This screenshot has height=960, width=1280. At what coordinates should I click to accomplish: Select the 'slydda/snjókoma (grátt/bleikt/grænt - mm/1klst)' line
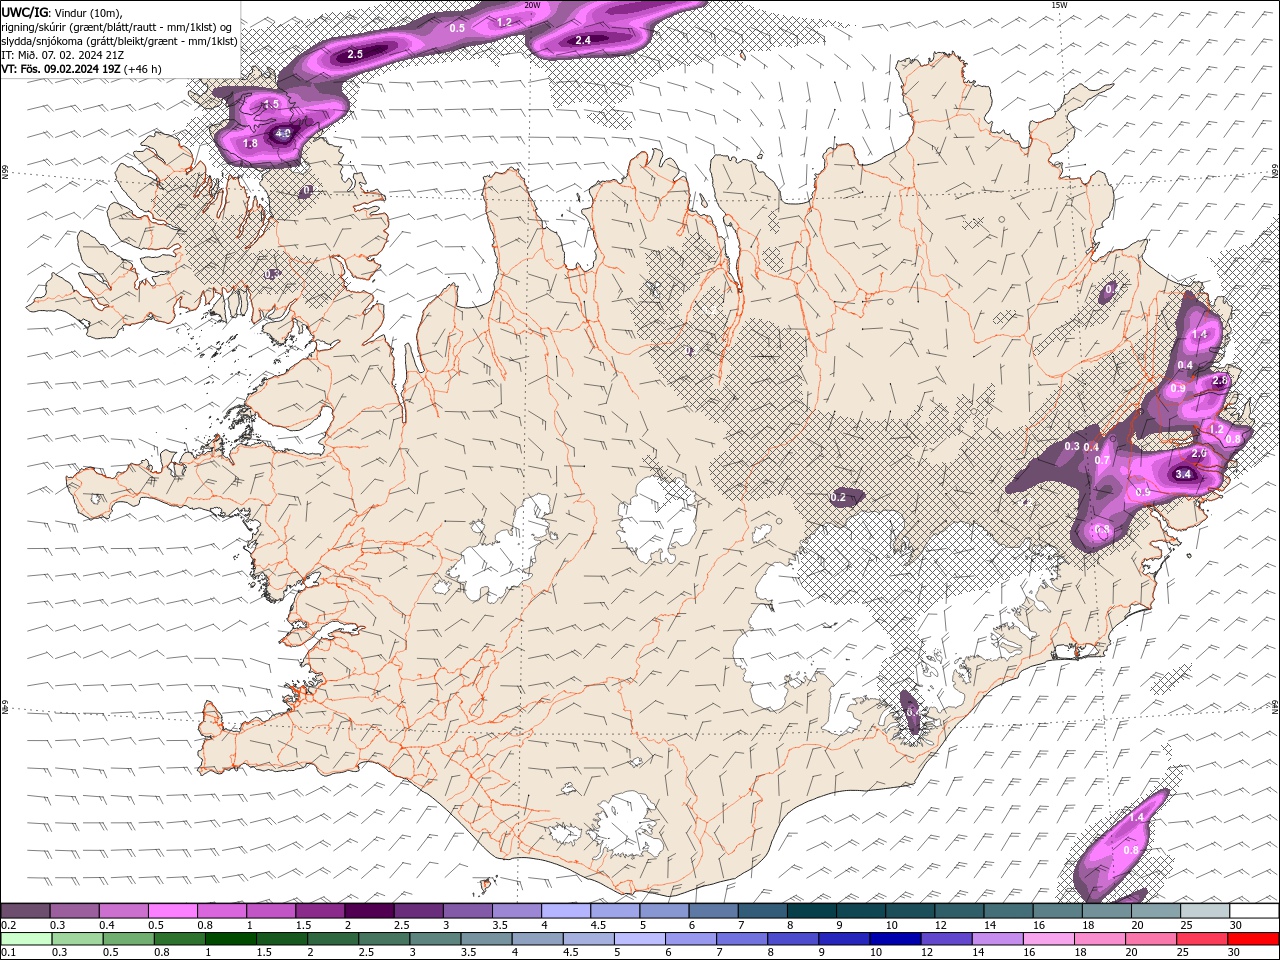click(x=119, y=41)
